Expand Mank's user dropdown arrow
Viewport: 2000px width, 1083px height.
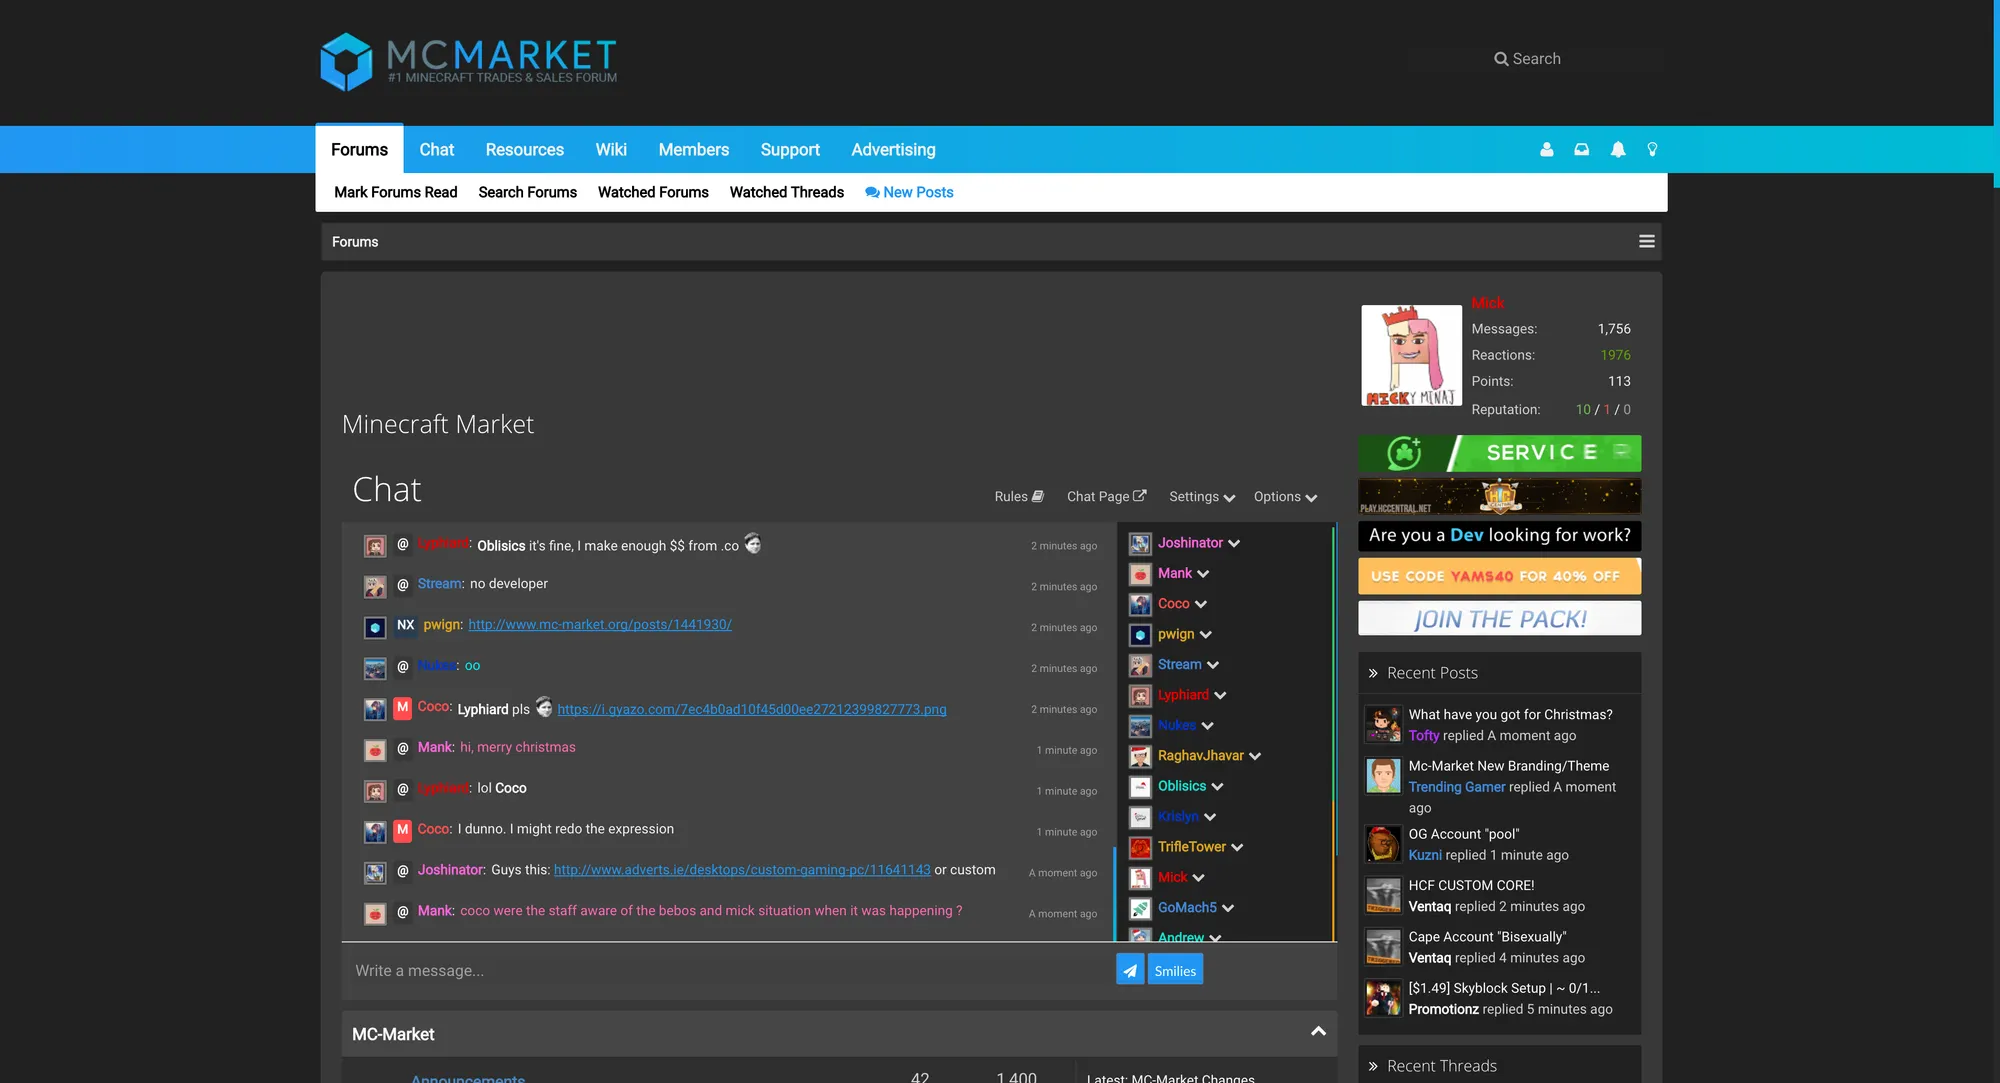pos(1203,574)
